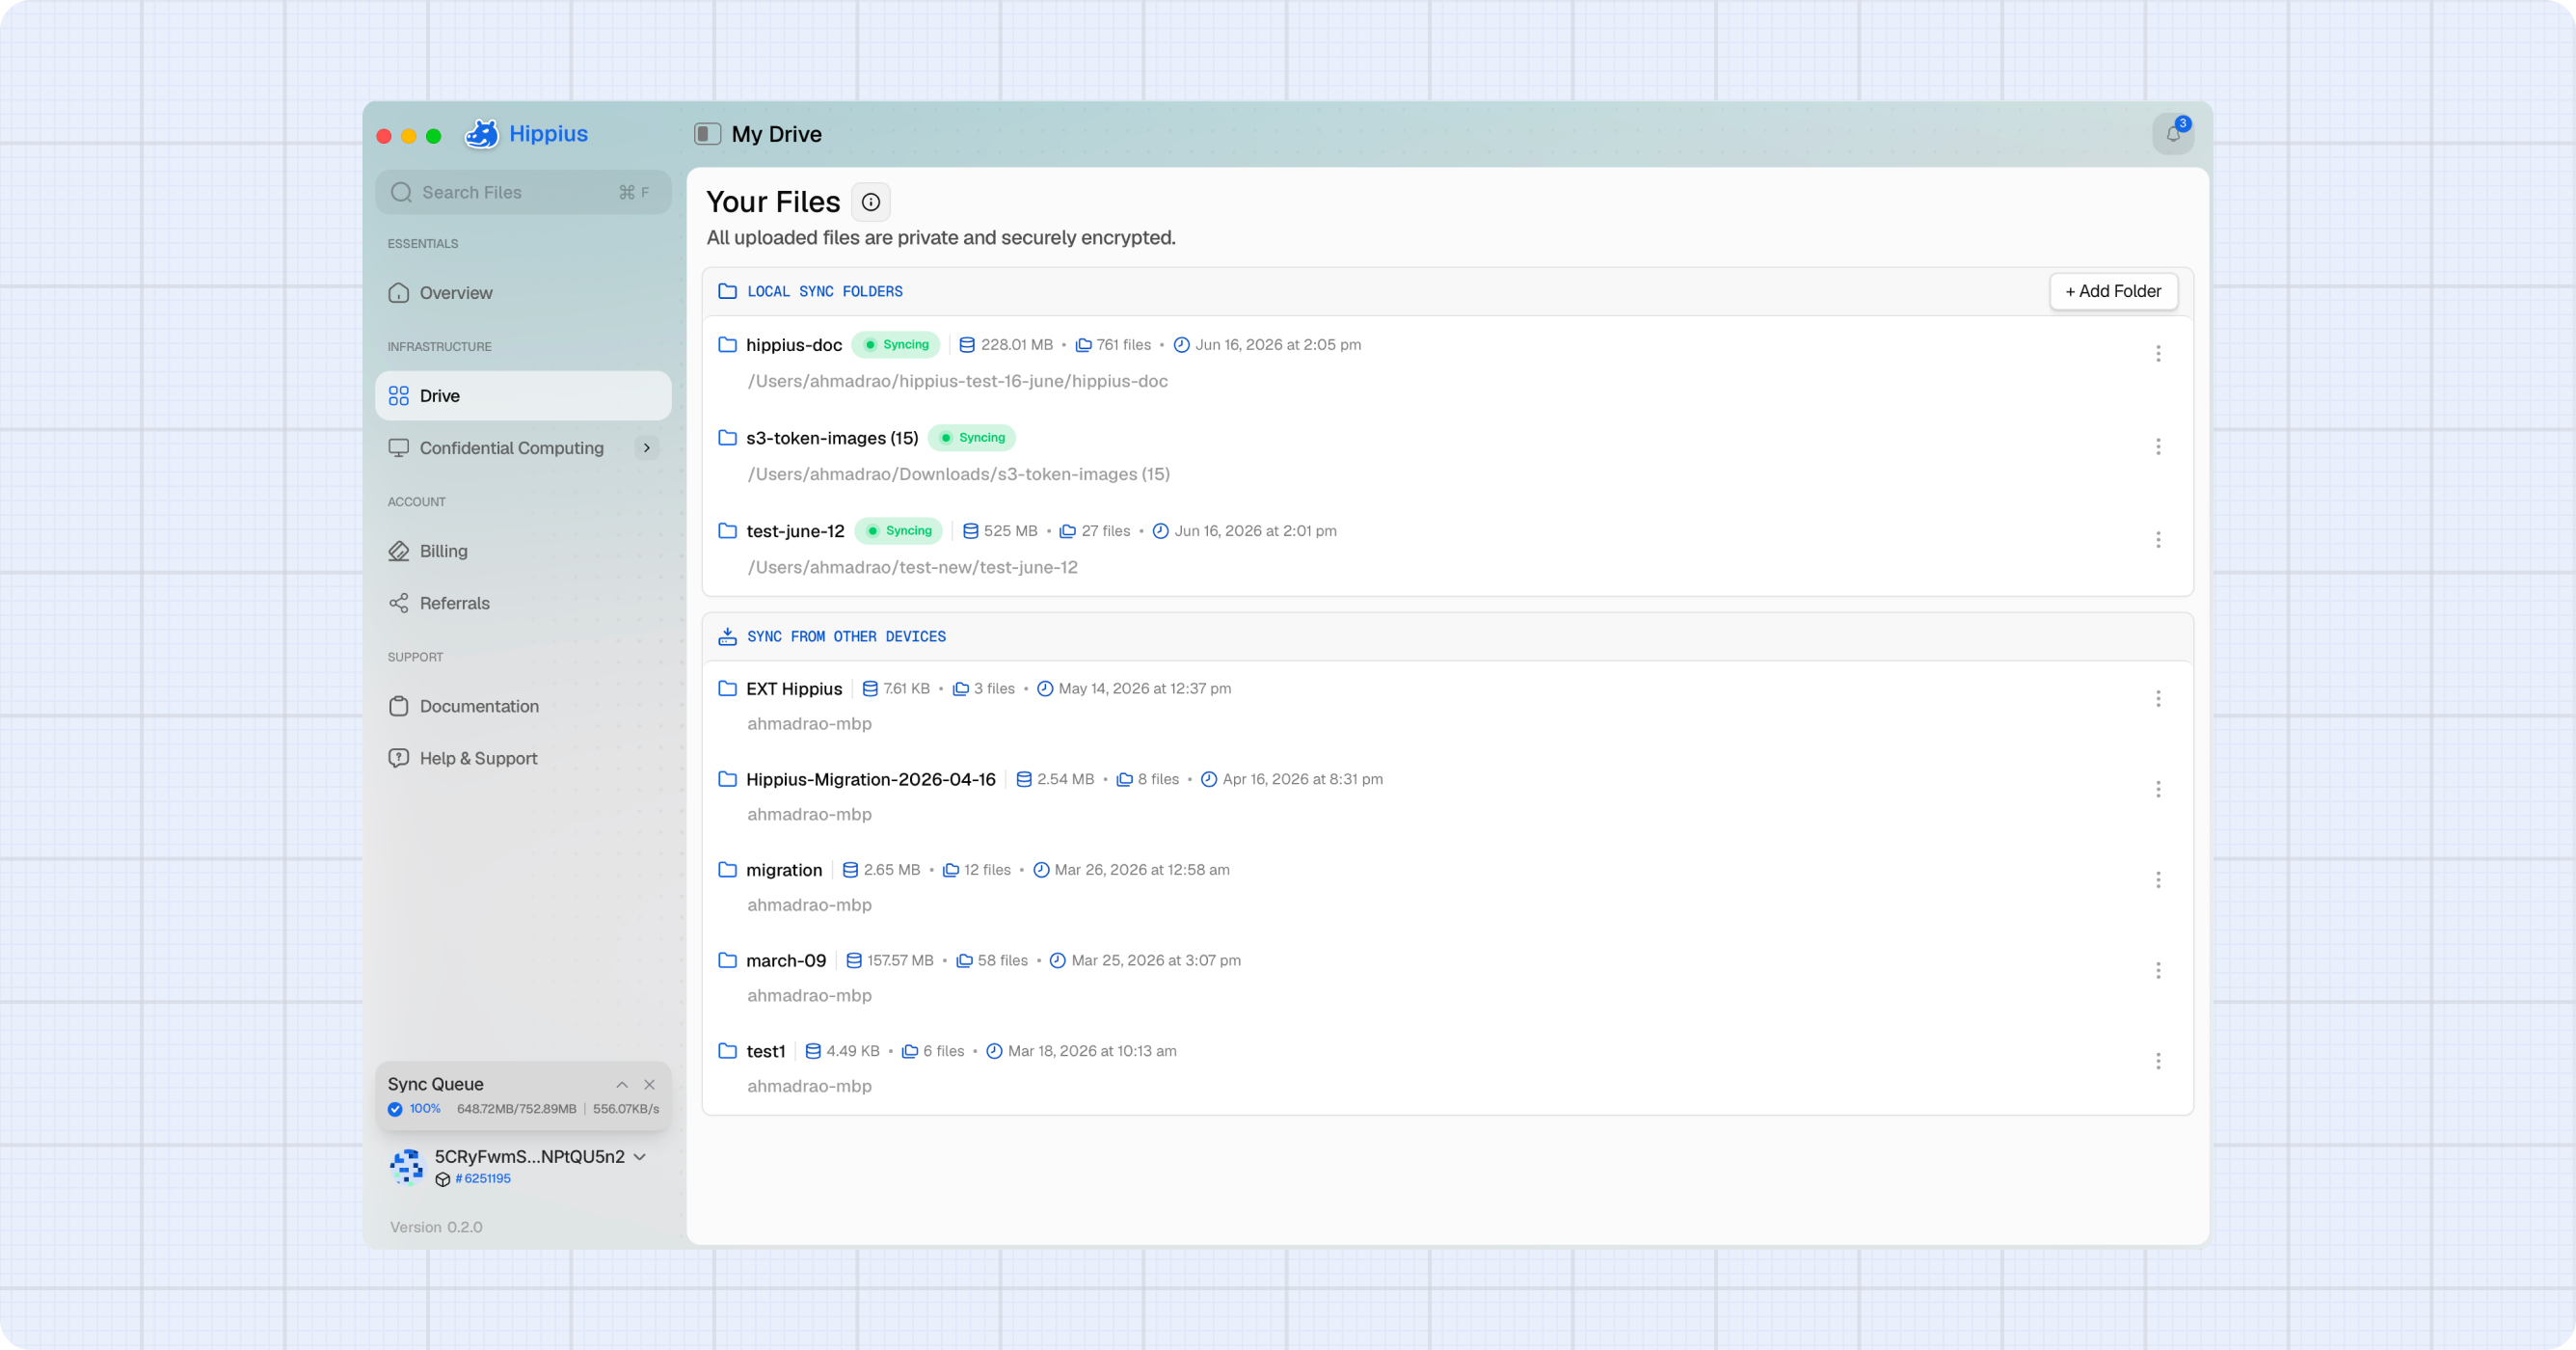Open block number #6251195 link
The image size is (2576, 1350).
[483, 1179]
